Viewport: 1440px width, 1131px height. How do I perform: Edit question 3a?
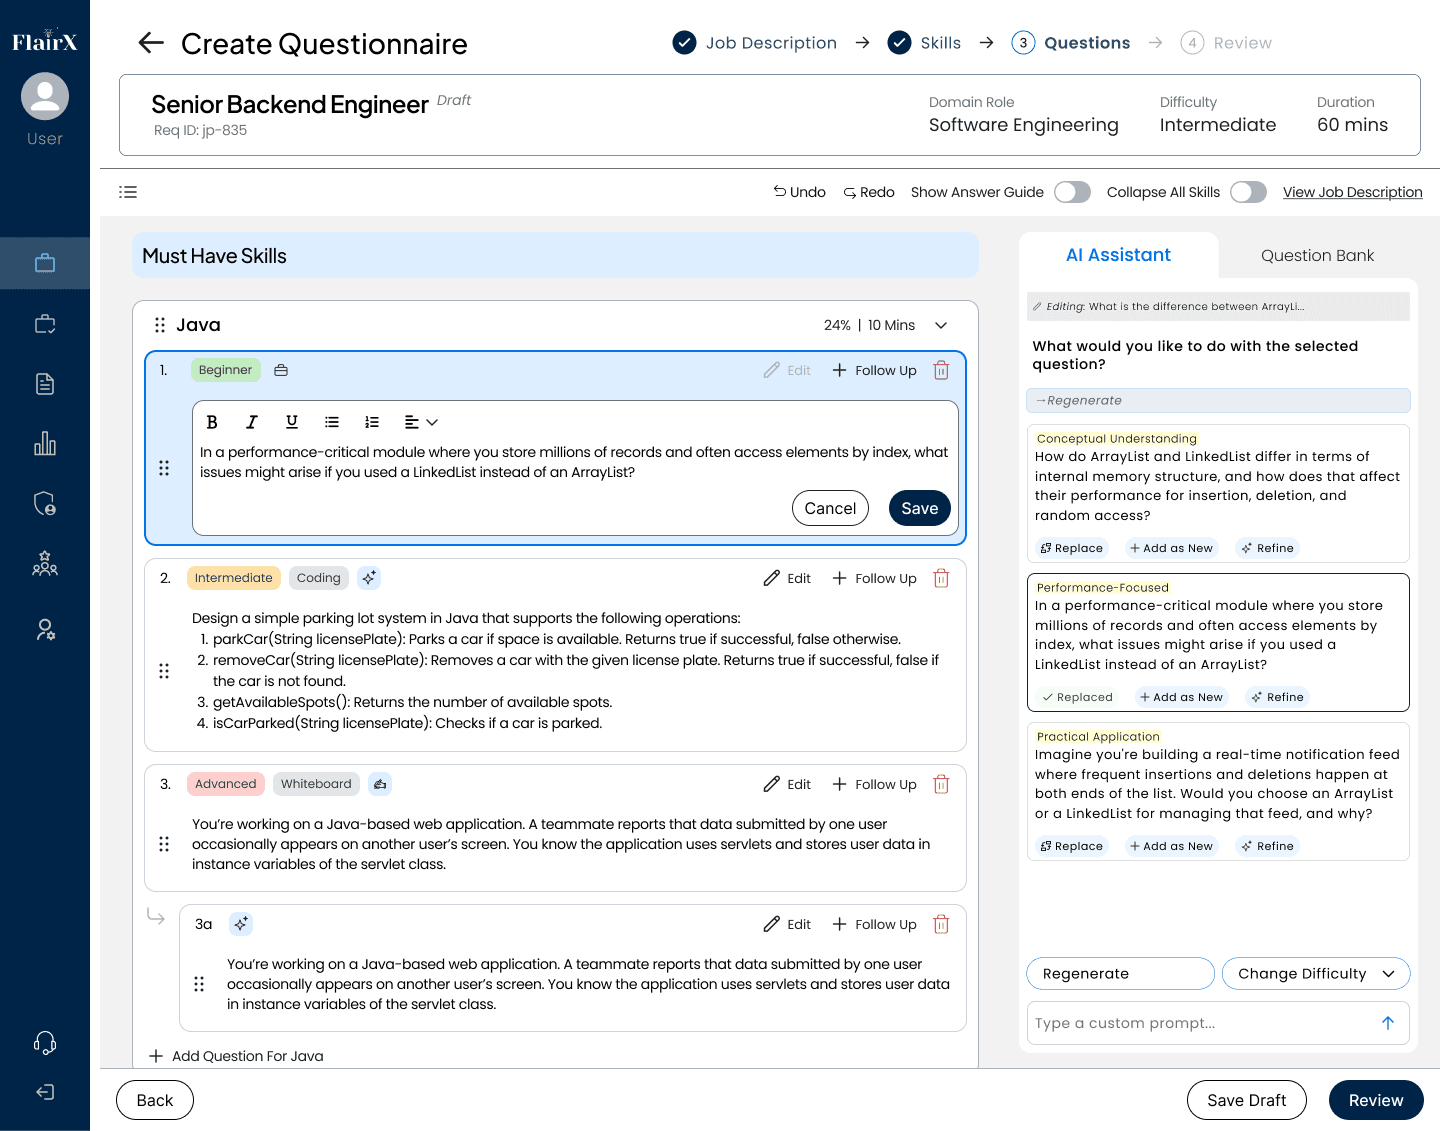[787, 924]
